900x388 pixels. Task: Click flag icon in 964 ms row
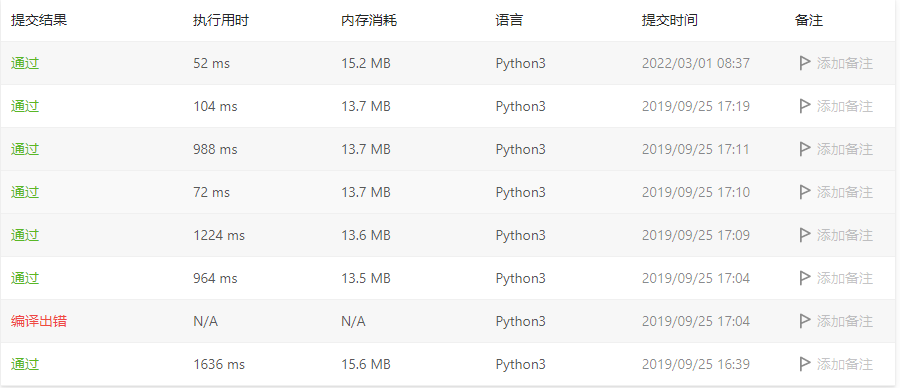(x=805, y=278)
